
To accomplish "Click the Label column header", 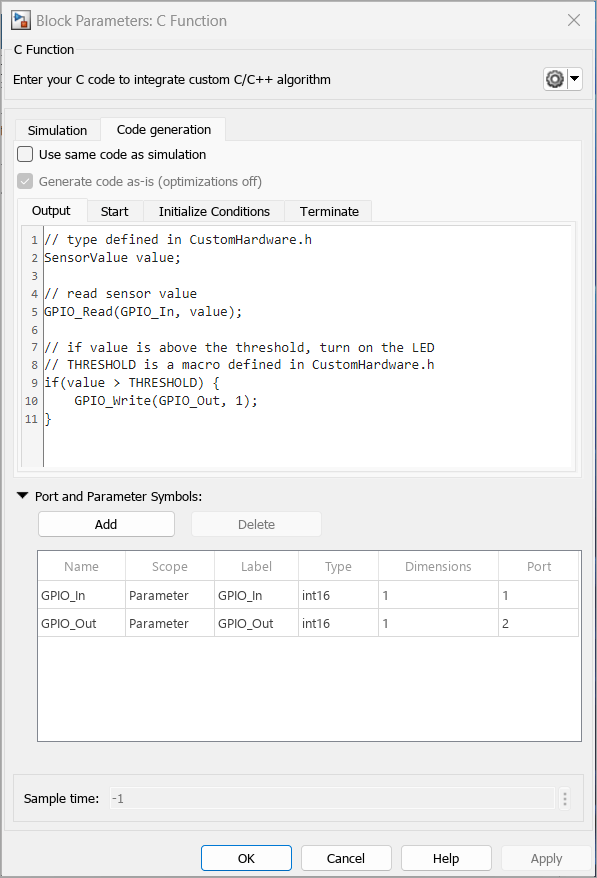I will pos(256,566).
